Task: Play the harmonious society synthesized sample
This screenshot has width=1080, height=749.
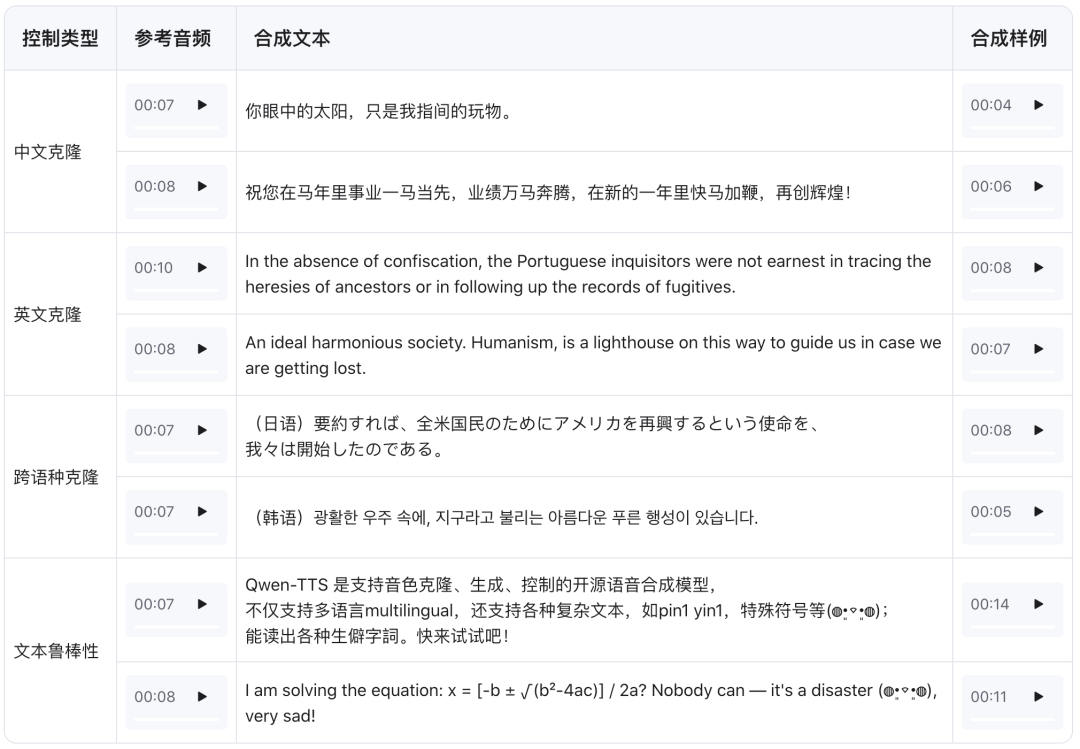Action: click(1037, 350)
